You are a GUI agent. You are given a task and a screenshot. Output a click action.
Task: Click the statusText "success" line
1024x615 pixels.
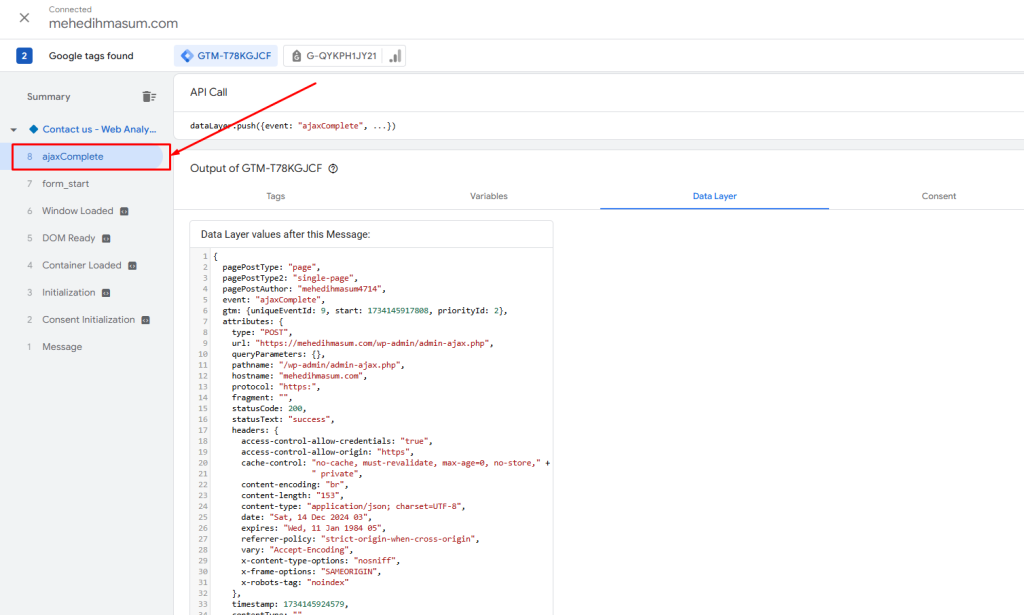coord(283,419)
